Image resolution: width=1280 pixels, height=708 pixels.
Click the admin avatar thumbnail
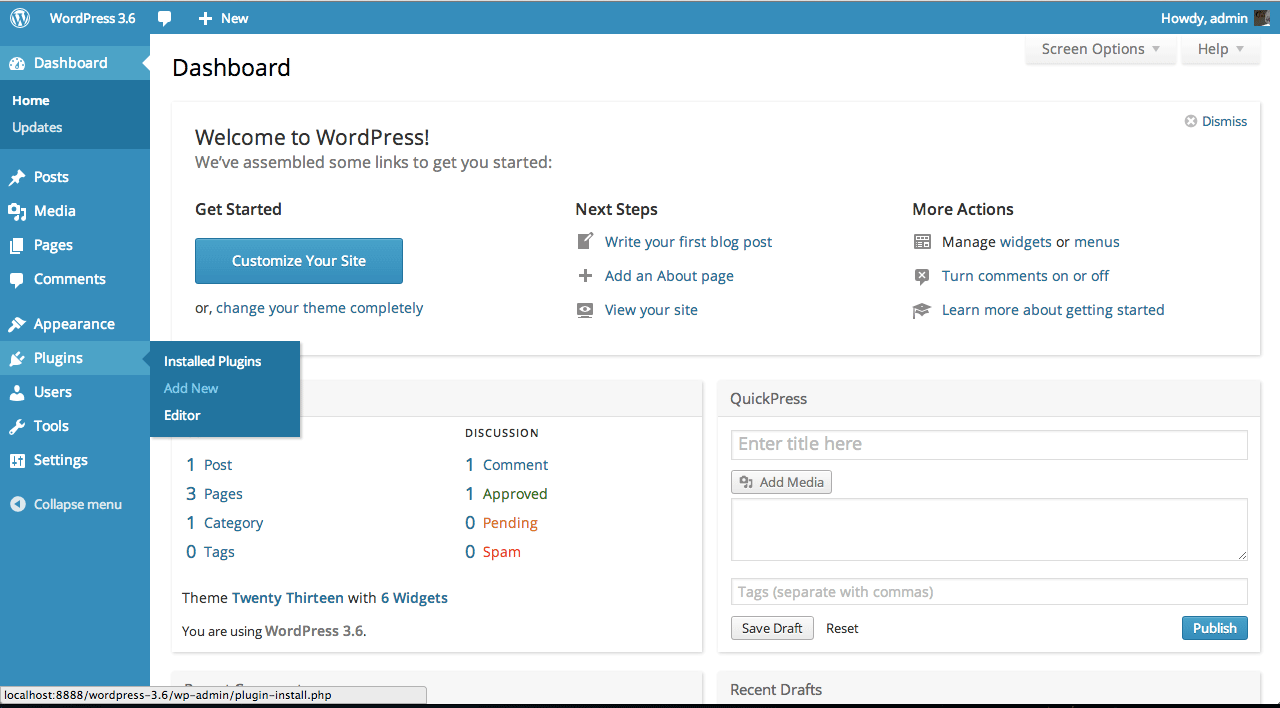coord(1262,18)
